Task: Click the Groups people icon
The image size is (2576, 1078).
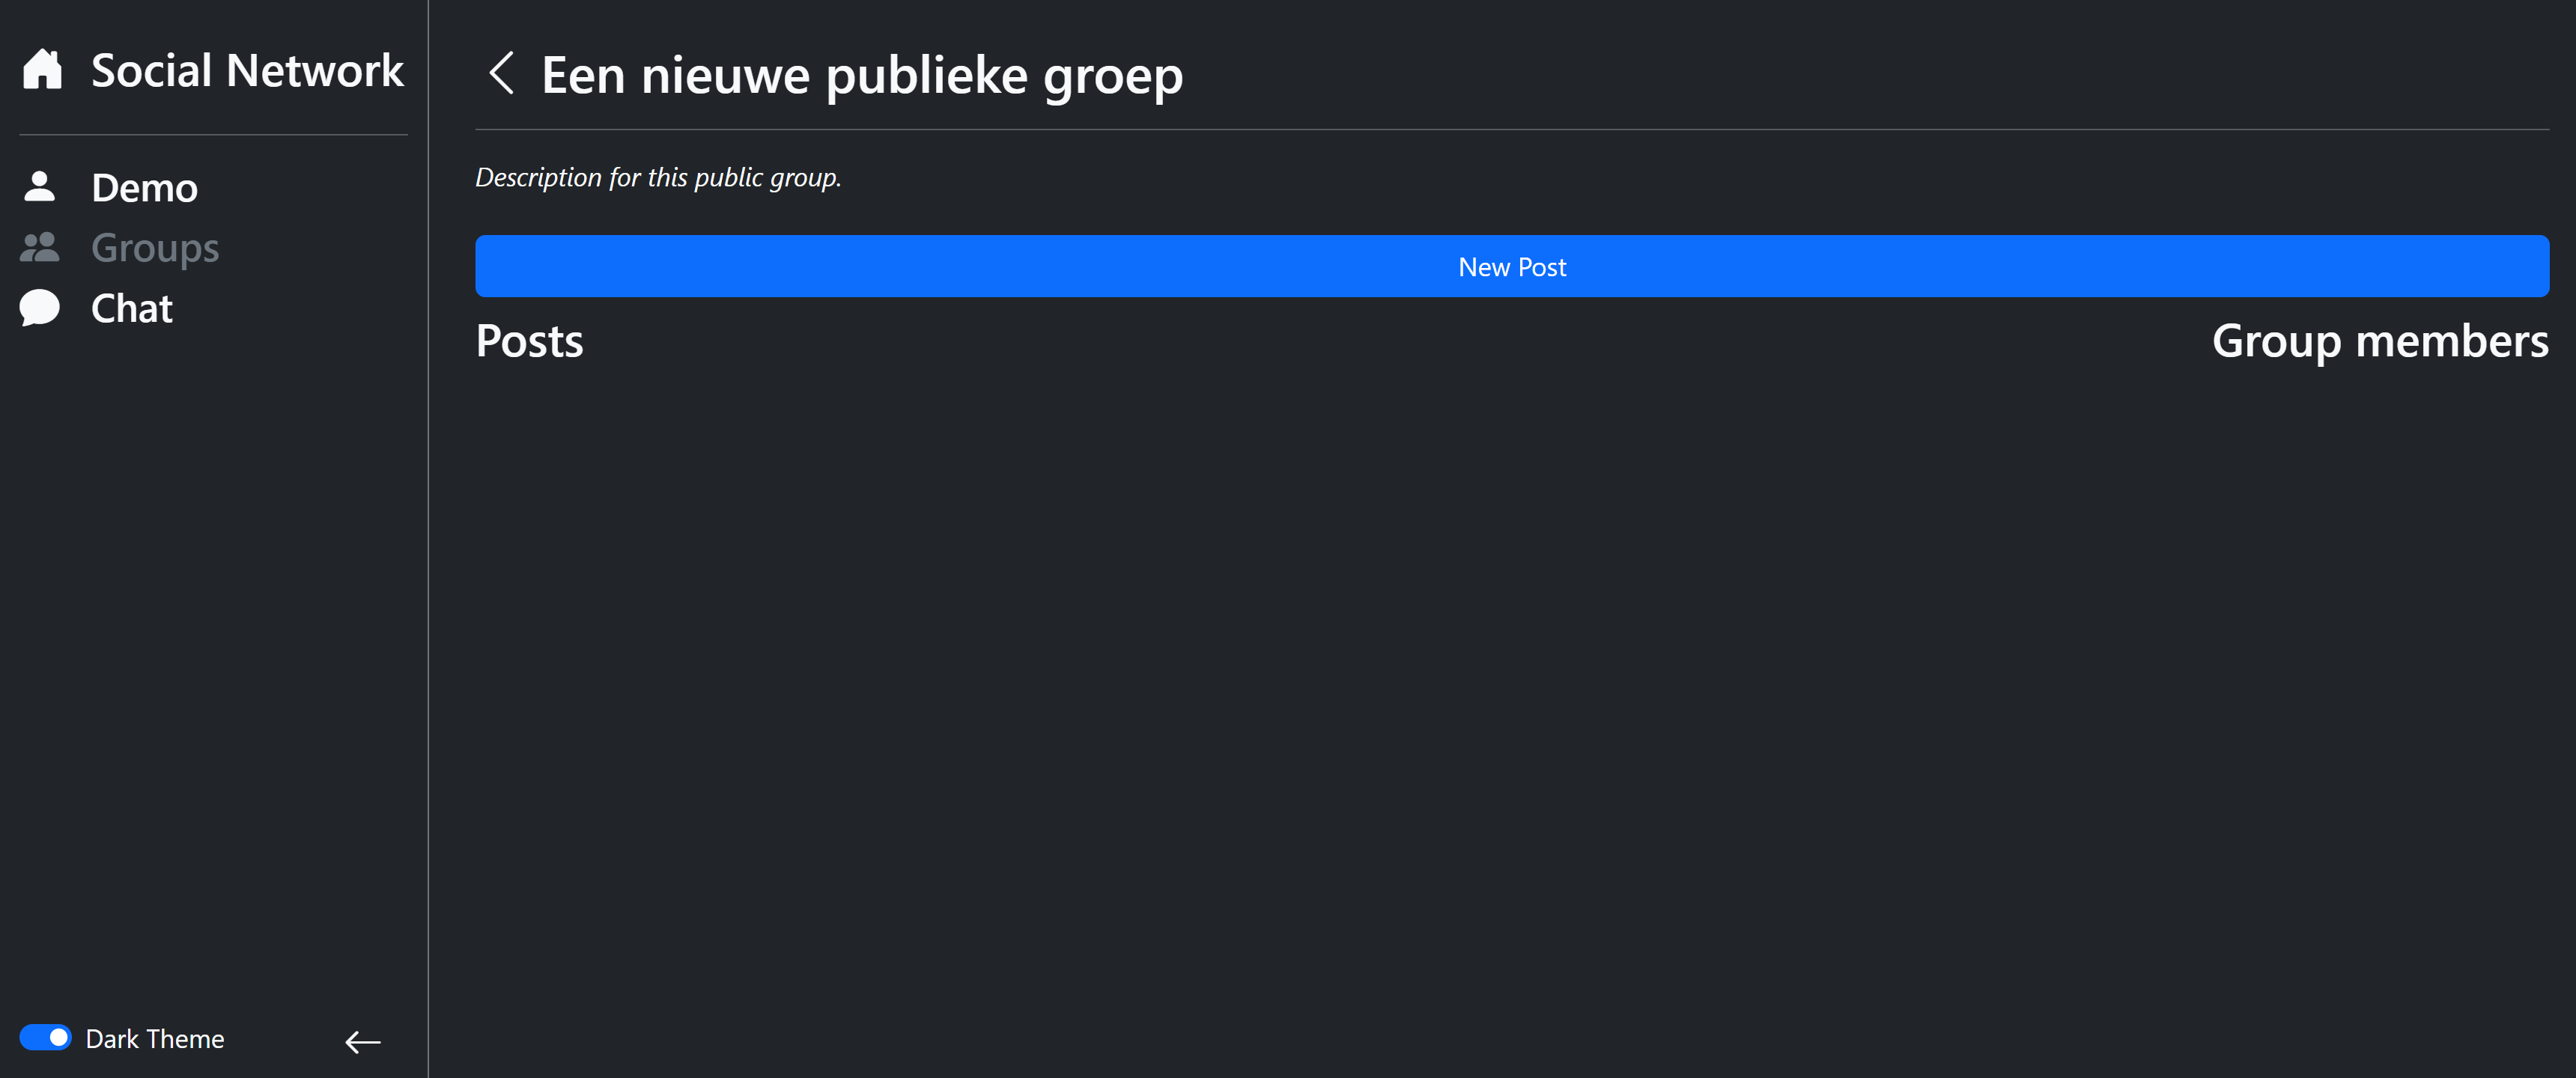Action: (x=40, y=248)
